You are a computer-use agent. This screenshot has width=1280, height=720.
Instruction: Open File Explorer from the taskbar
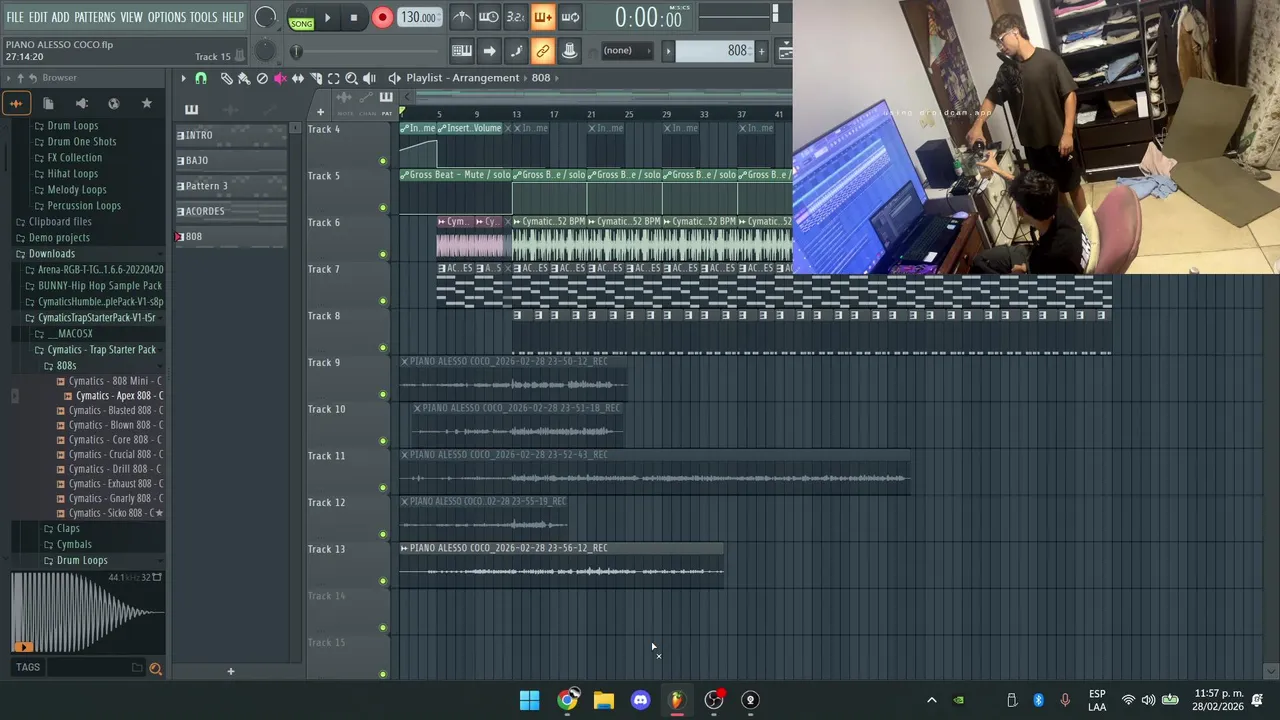(x=604, y=700)
